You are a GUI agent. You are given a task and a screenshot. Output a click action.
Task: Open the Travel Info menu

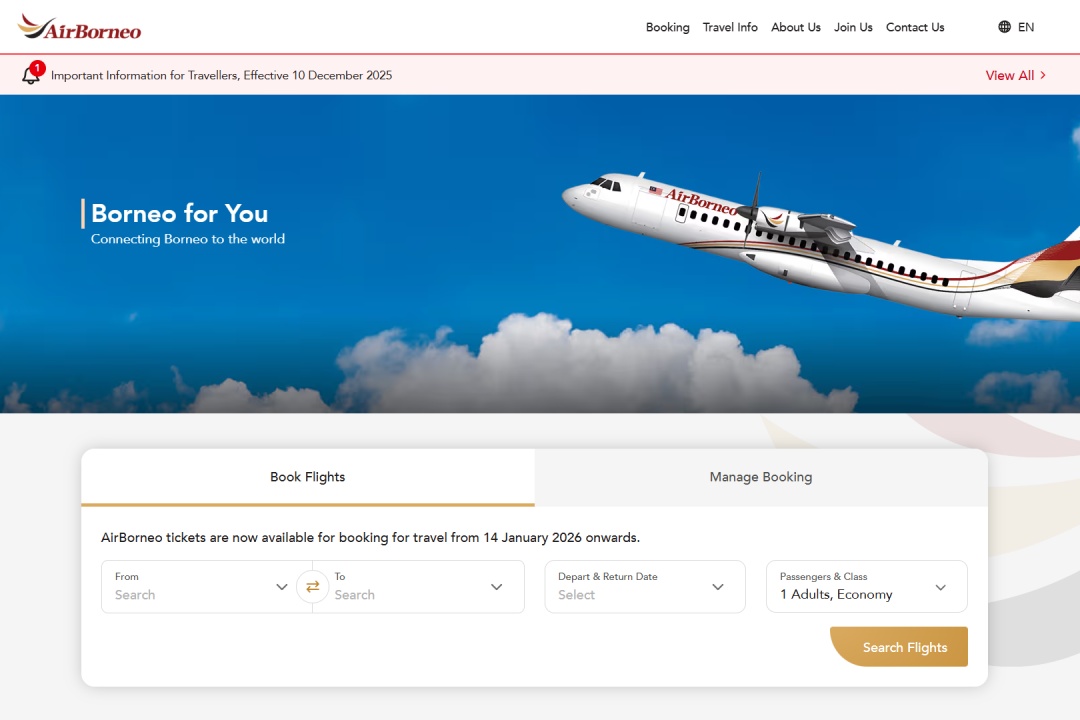tap(730, 27)
